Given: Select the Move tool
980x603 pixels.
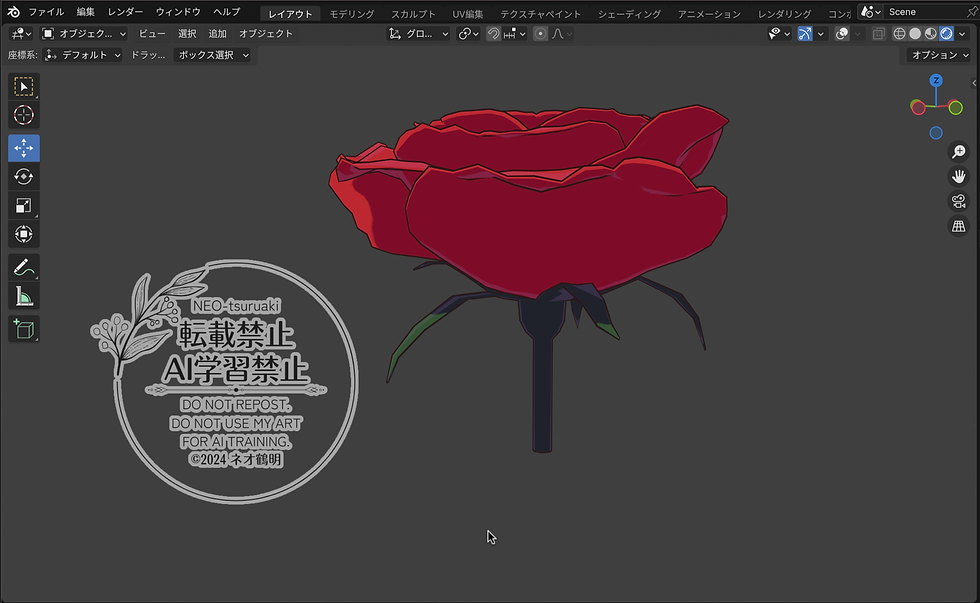Looking at the screenshot, I should [x=24, y=148].
